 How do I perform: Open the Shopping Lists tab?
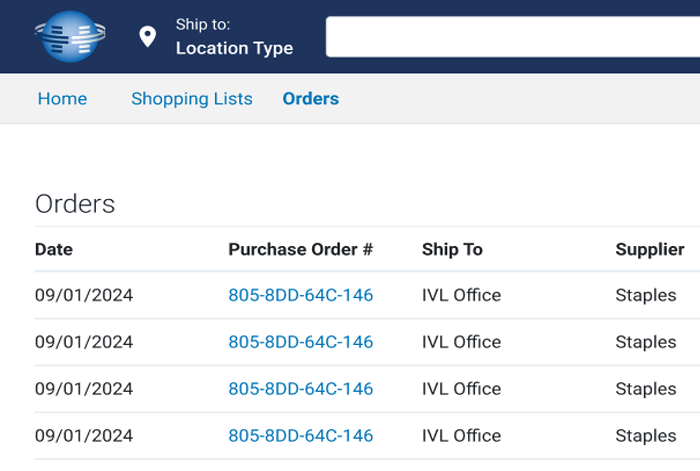[x=192, y=99]
